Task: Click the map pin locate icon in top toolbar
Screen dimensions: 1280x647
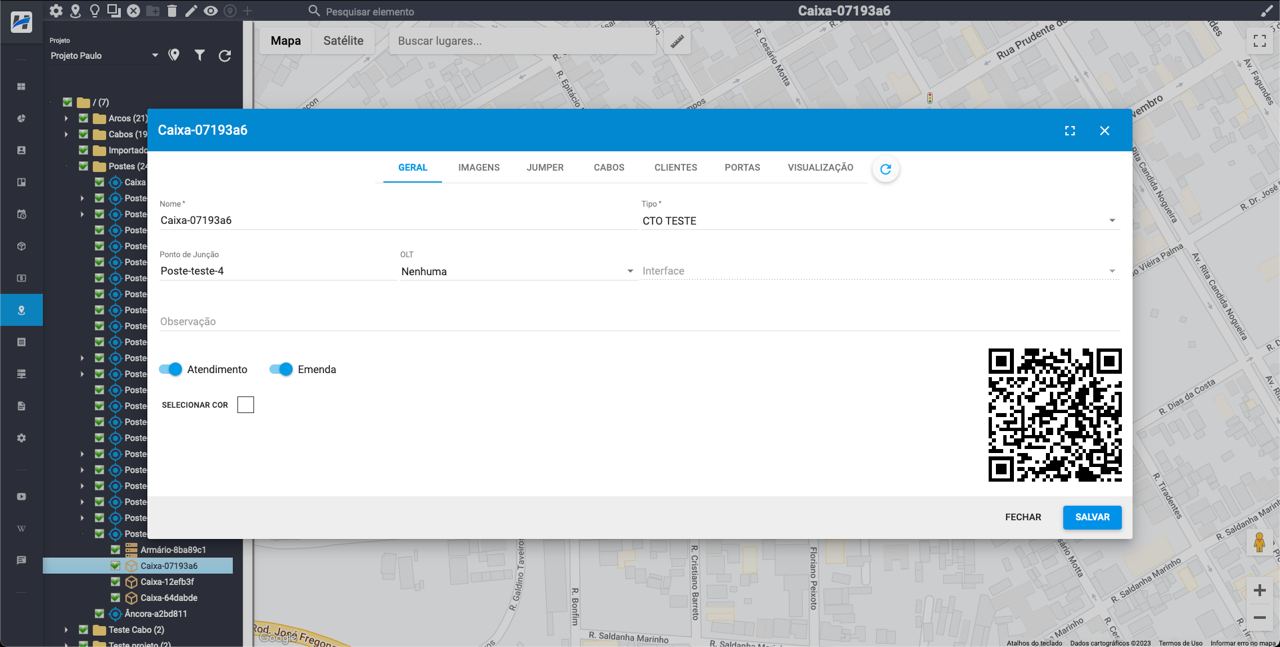Action: 75,11
